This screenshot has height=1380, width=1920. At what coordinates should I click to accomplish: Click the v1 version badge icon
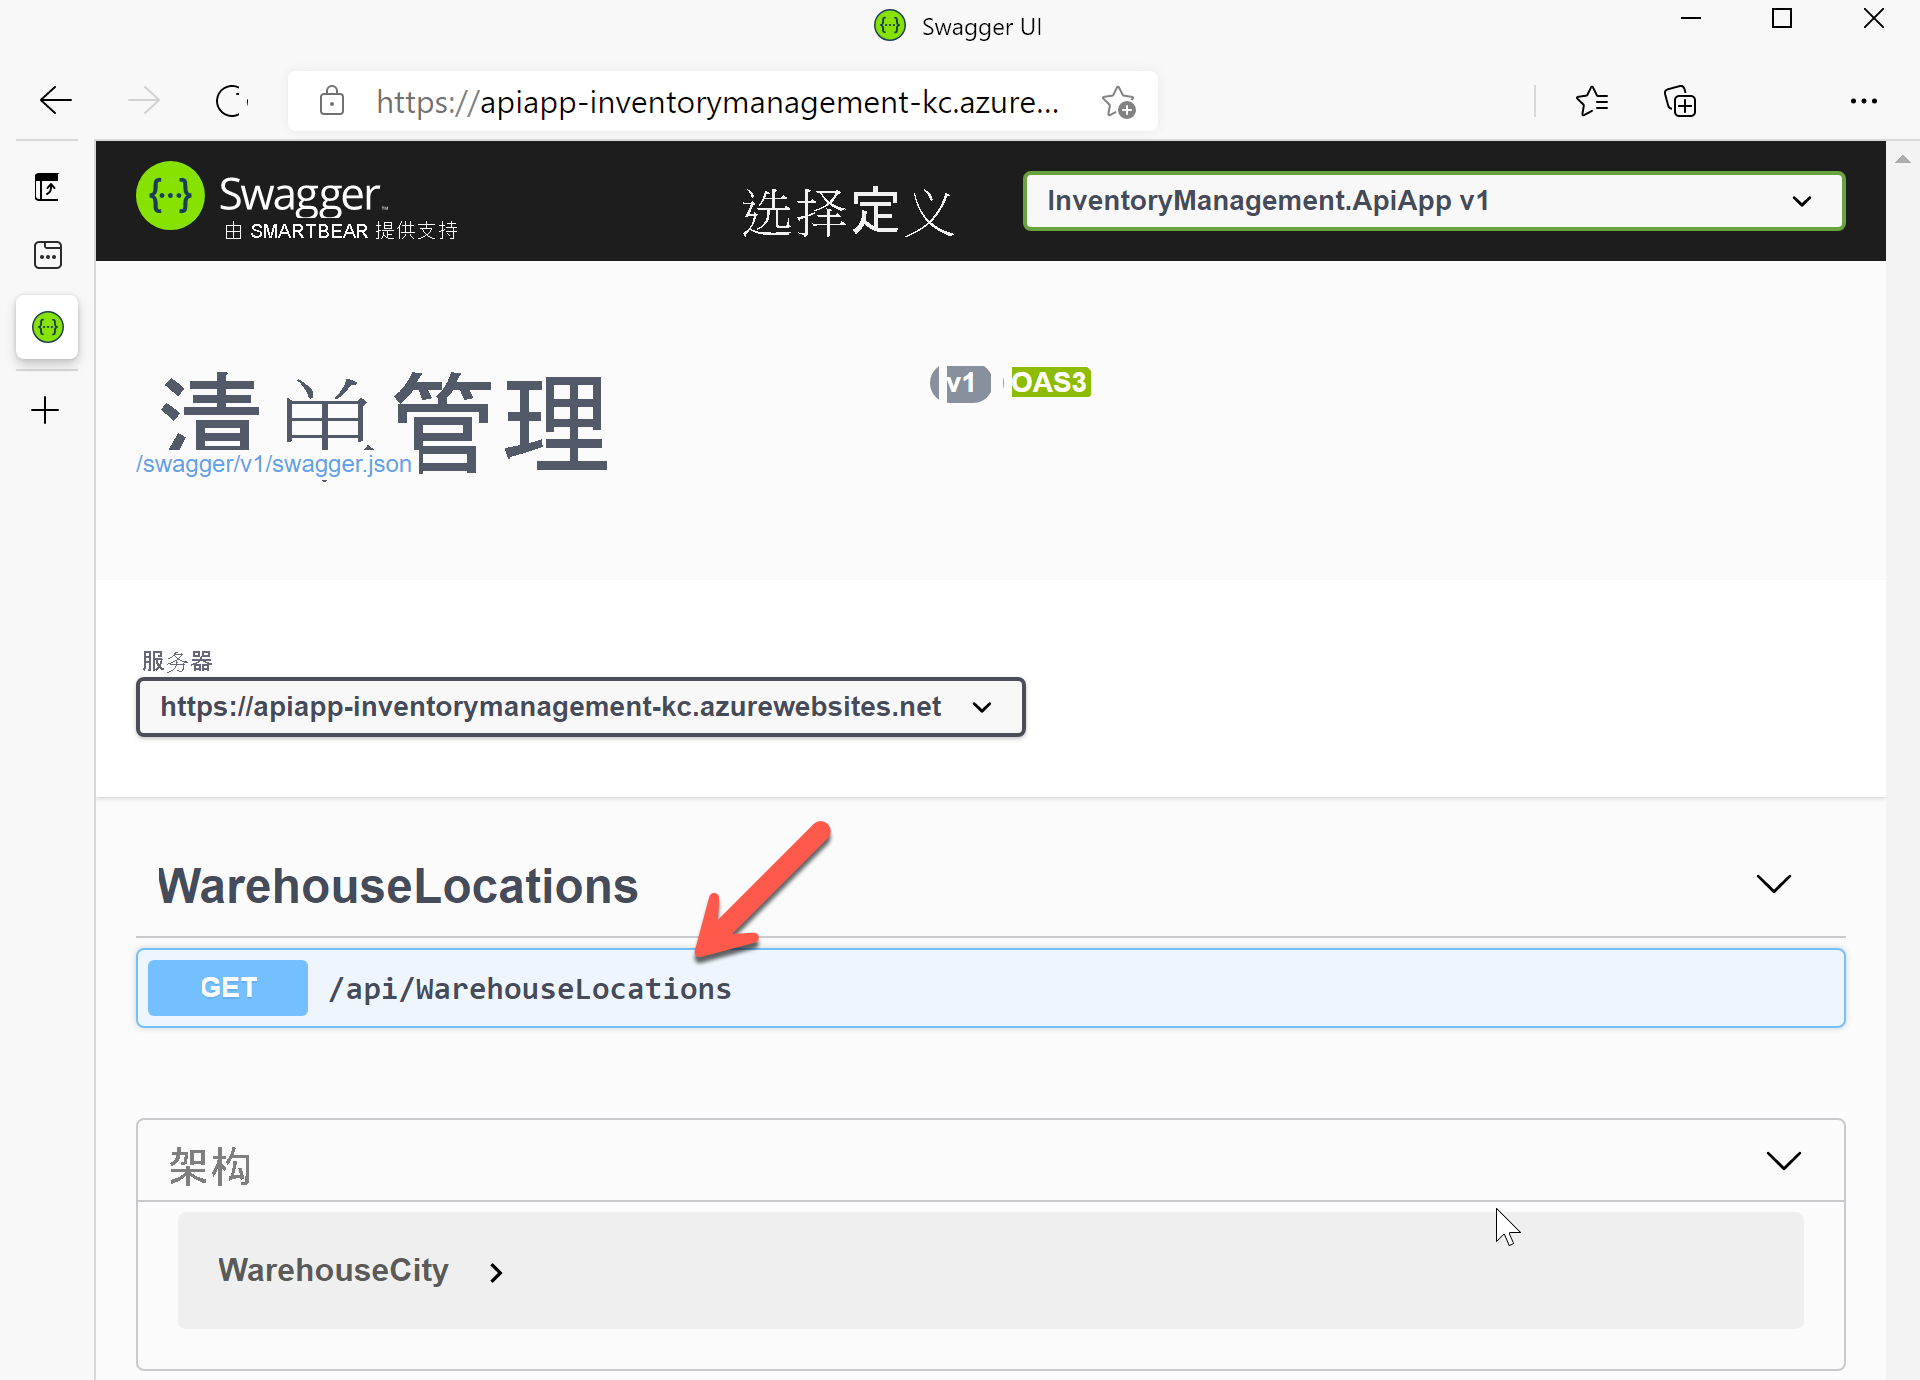[x=959, y=383]
